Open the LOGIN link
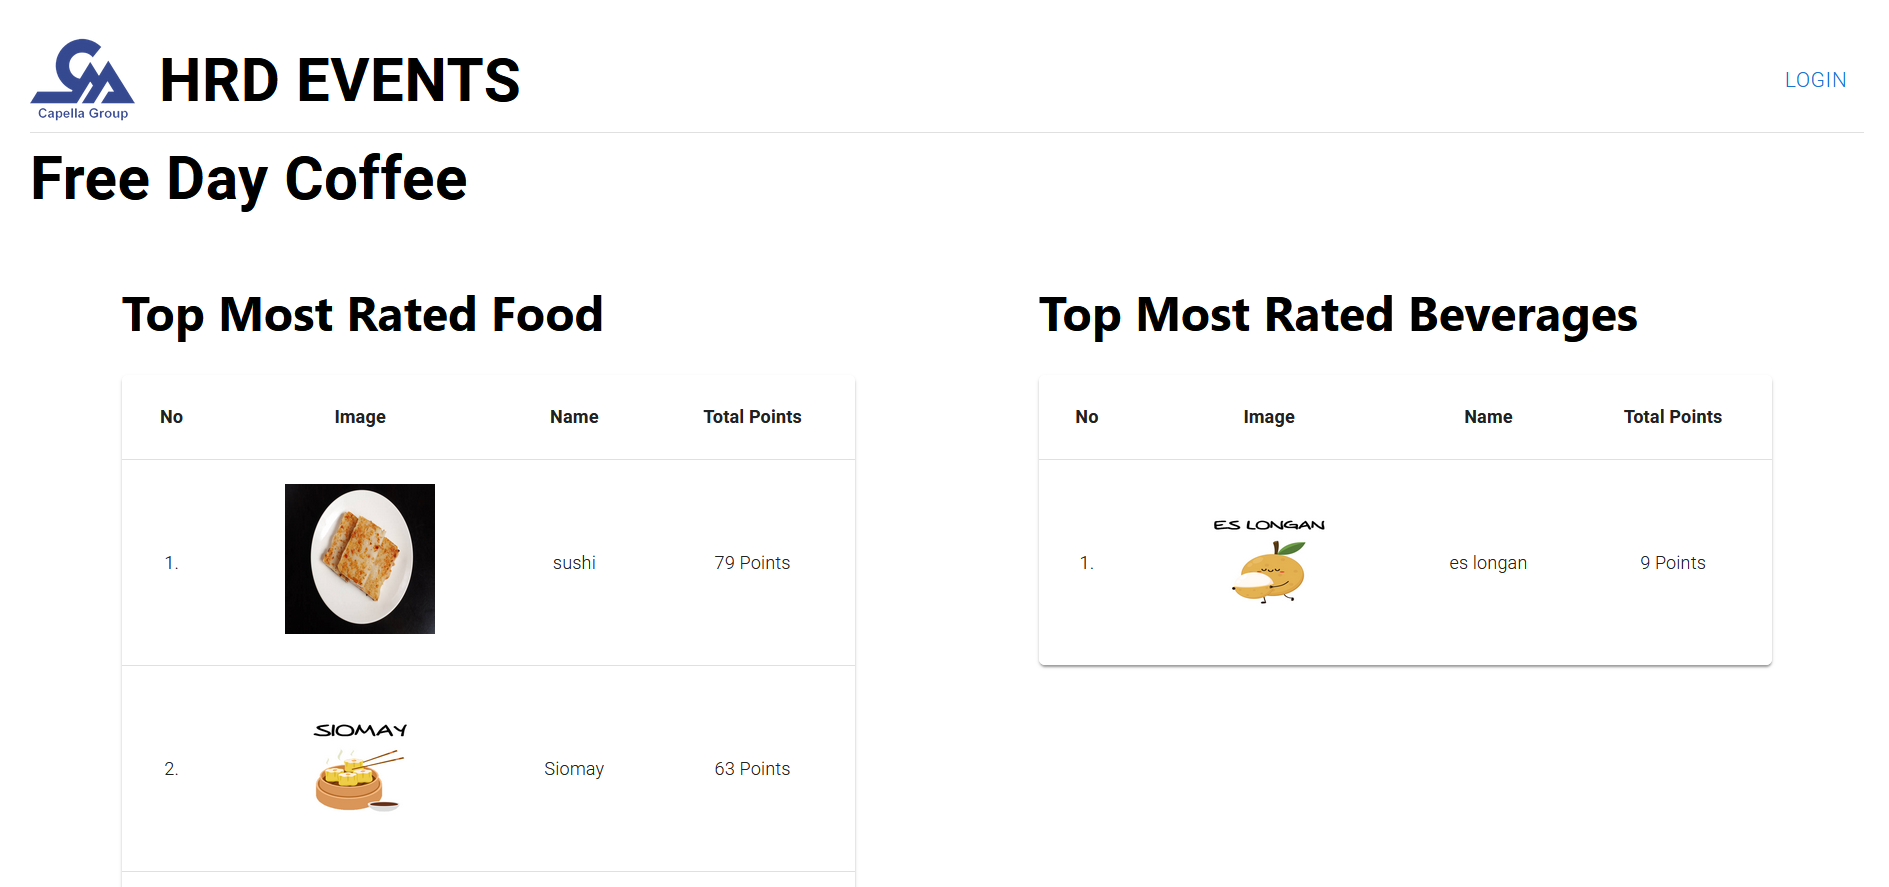The height and width of the screenshot is (887, 1889). (1815, 80)
